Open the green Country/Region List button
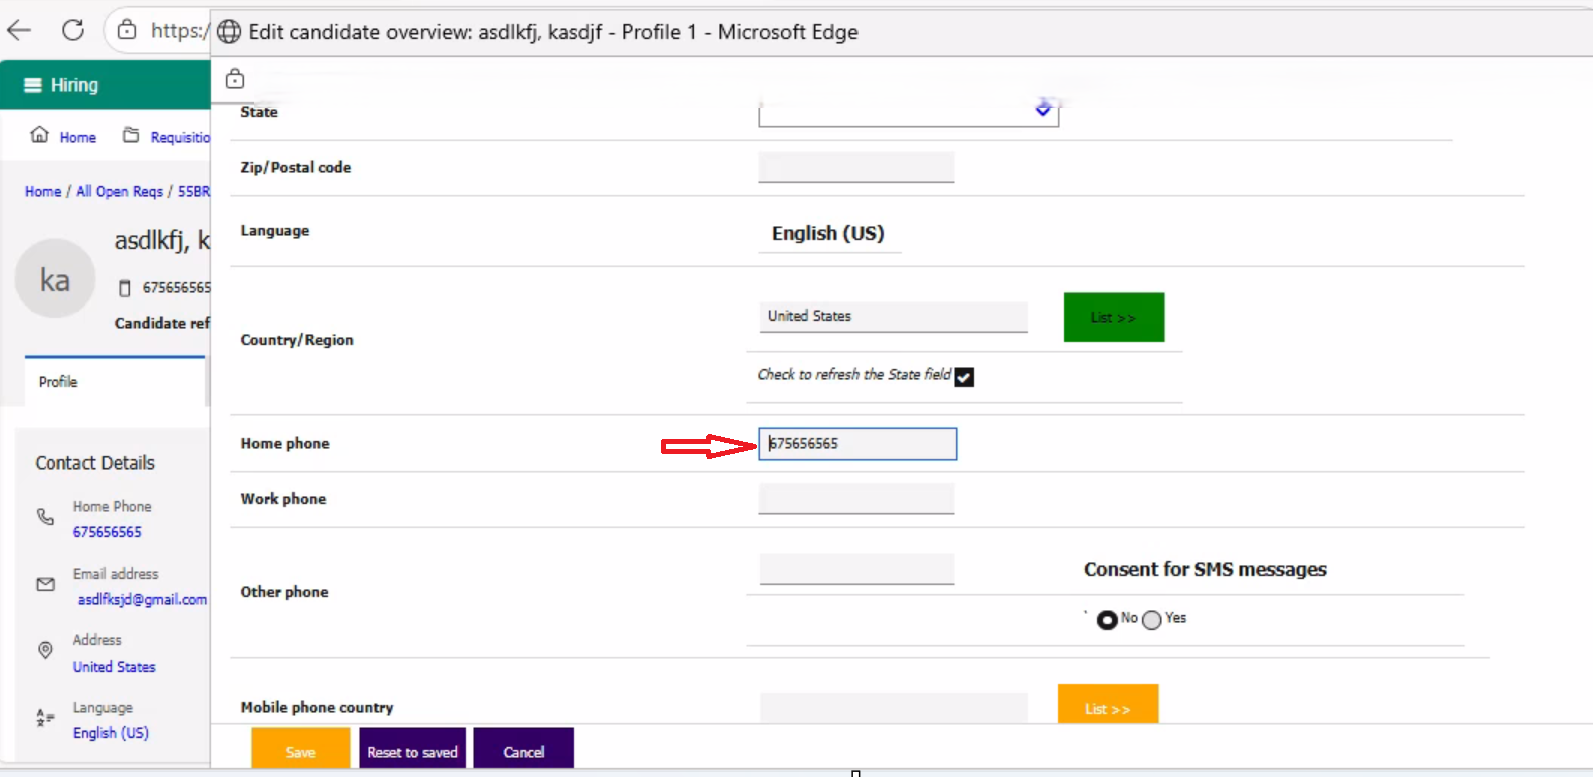The image size is (1593, 777). 1113,317
